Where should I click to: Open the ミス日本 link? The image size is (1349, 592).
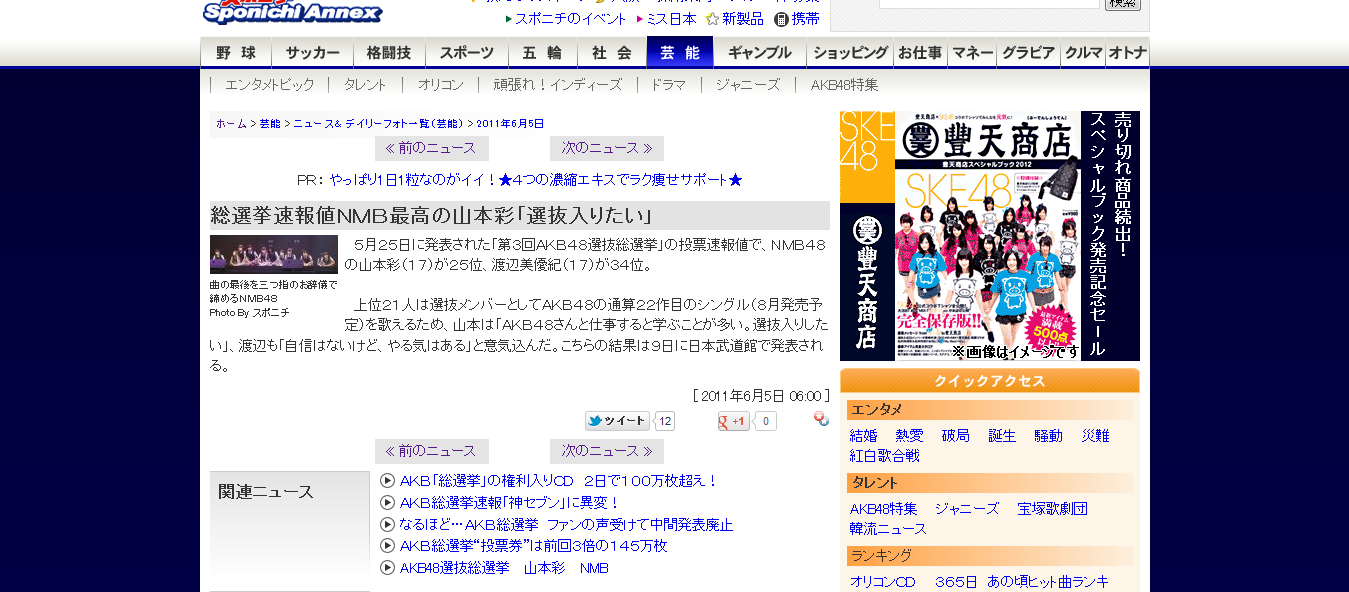coord(671,19)
